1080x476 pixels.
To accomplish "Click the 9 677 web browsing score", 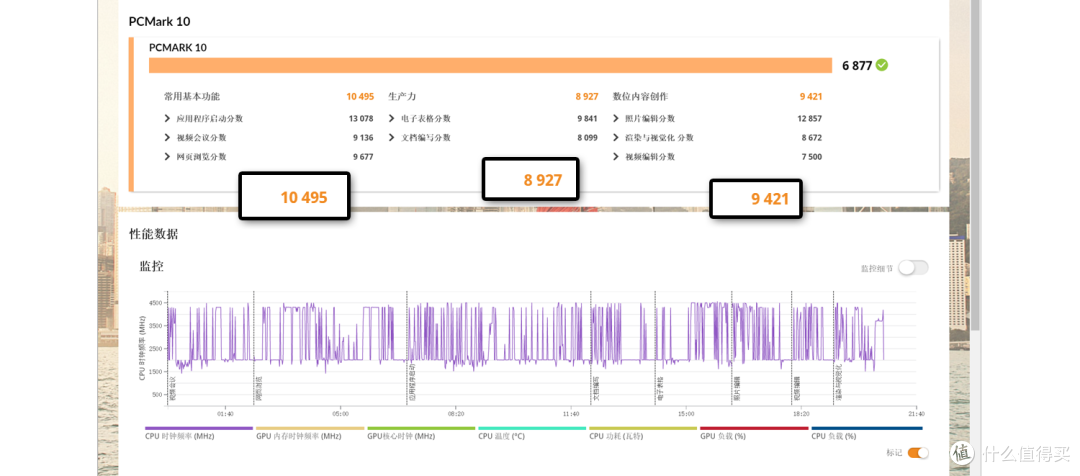I will coord(363,157).
